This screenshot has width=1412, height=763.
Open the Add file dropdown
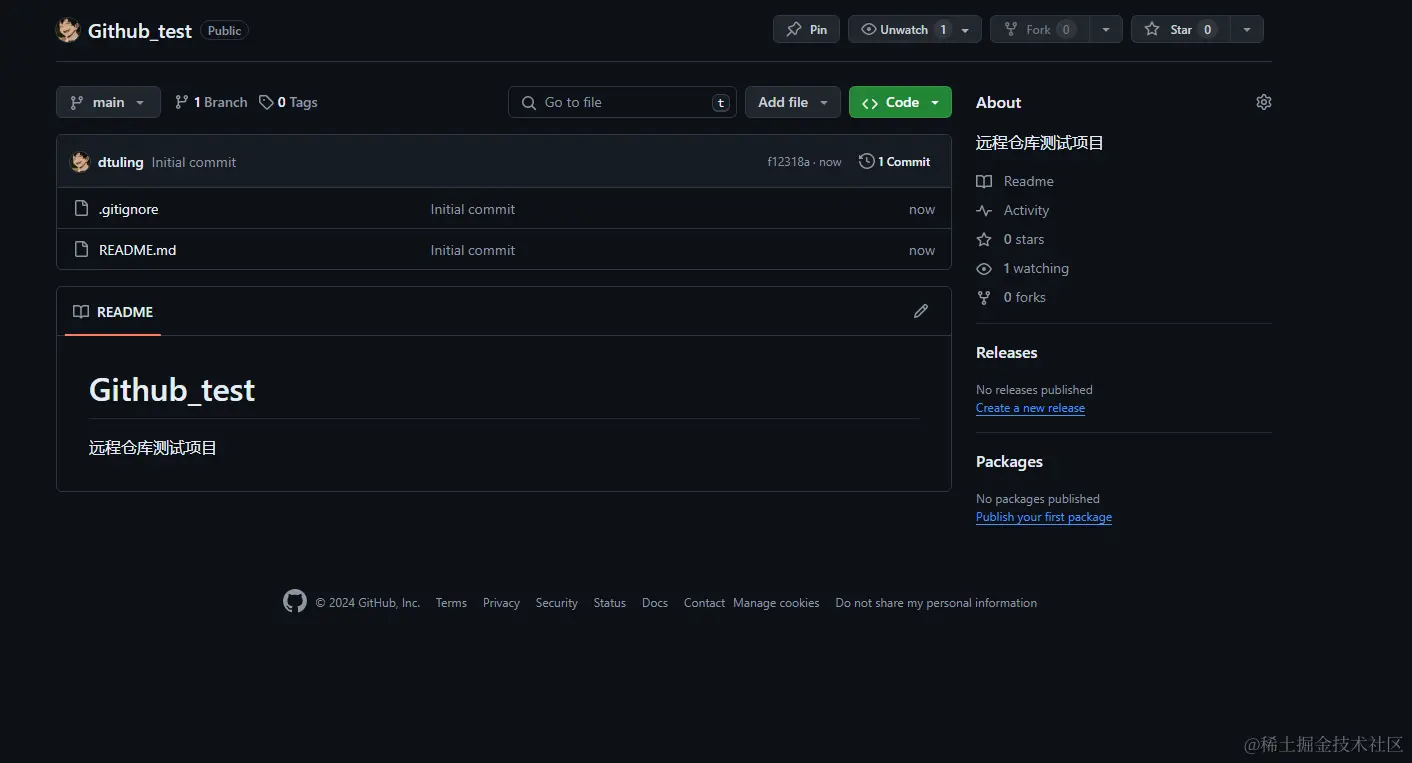(793, 102)
